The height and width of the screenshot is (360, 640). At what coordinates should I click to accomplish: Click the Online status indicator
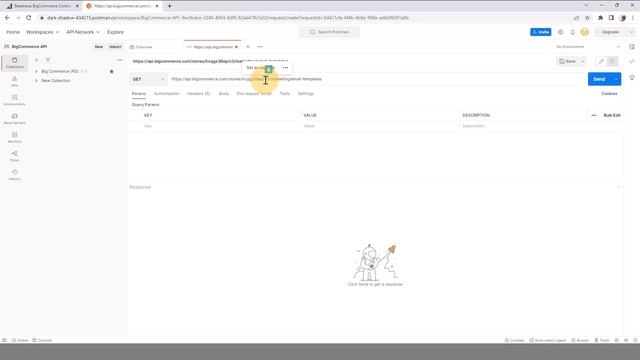coord(20,340)
